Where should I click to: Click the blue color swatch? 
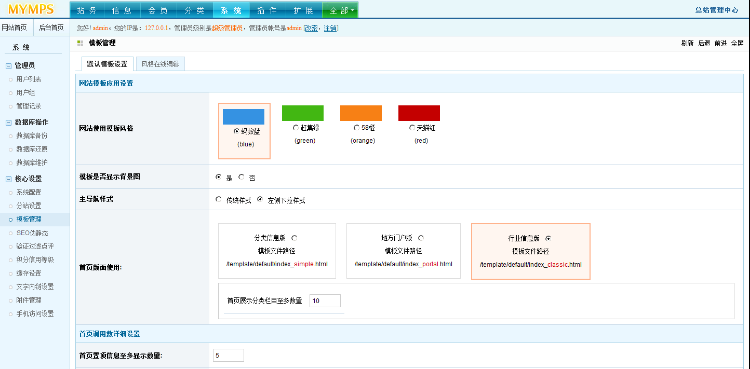click(243, 117)
